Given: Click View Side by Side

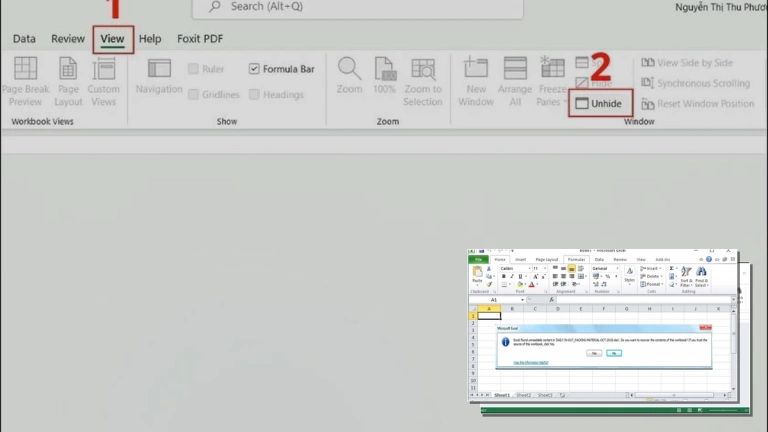Looking at the screenshot, I should tap(687, 63).
